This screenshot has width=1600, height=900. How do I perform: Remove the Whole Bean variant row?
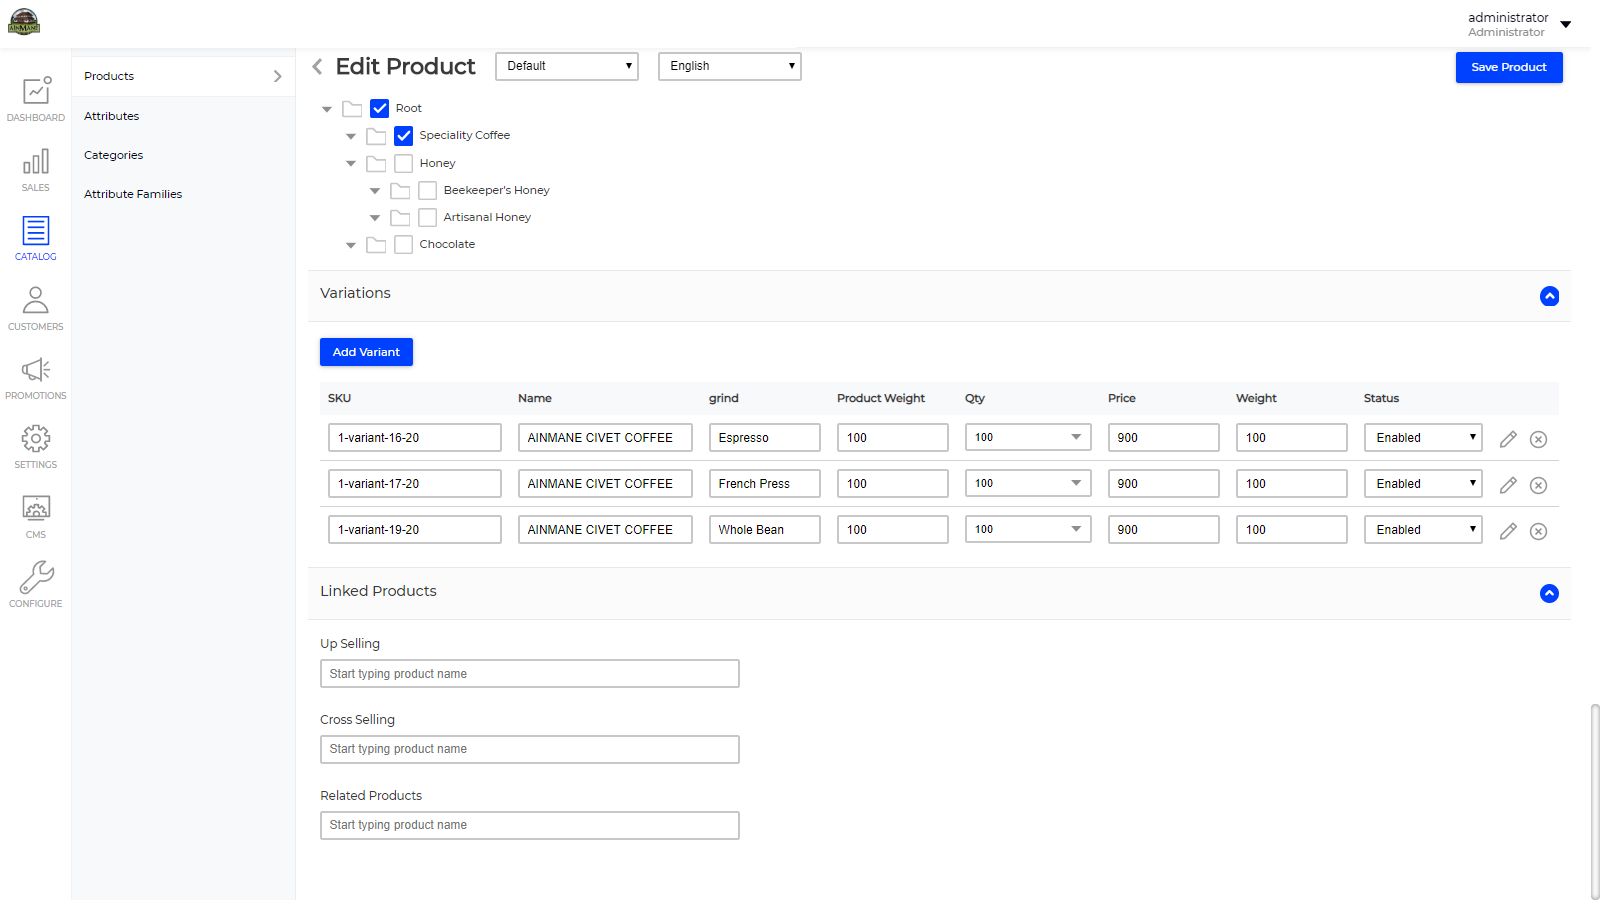click(x=1539, y=531)
